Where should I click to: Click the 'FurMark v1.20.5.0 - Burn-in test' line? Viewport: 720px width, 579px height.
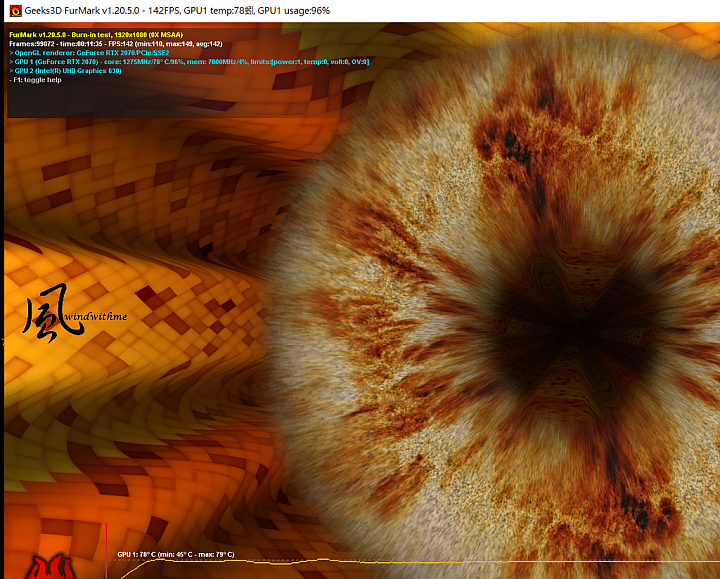click(x=96, y=35)
